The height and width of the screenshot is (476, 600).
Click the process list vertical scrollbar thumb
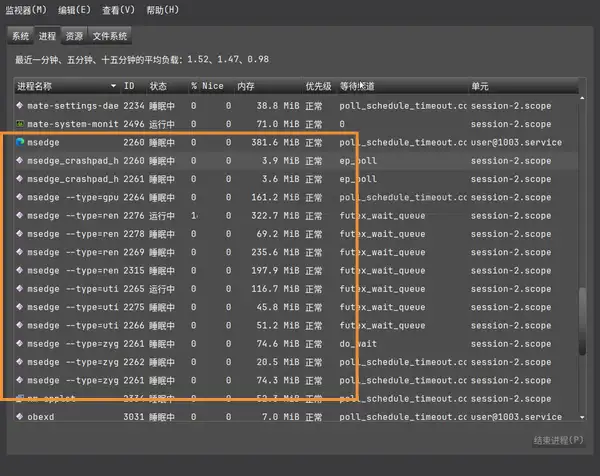click(582, 321)
